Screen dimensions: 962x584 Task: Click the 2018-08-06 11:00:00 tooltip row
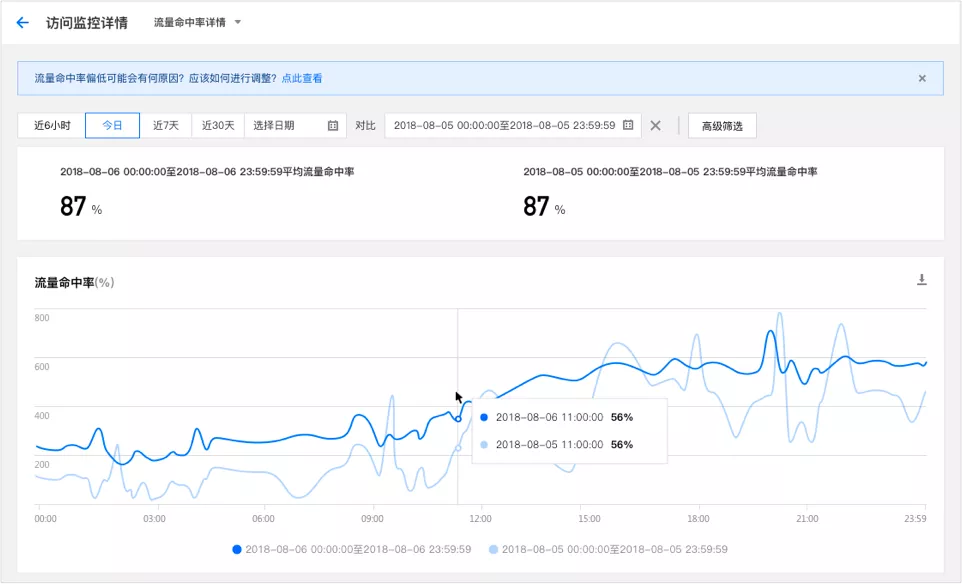(x=556, y=417)
